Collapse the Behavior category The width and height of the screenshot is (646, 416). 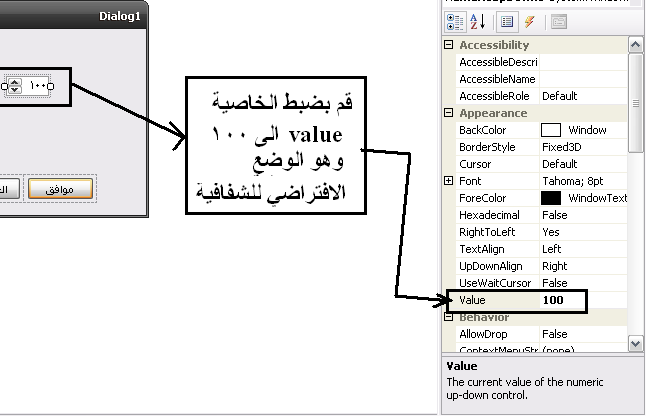448,317
